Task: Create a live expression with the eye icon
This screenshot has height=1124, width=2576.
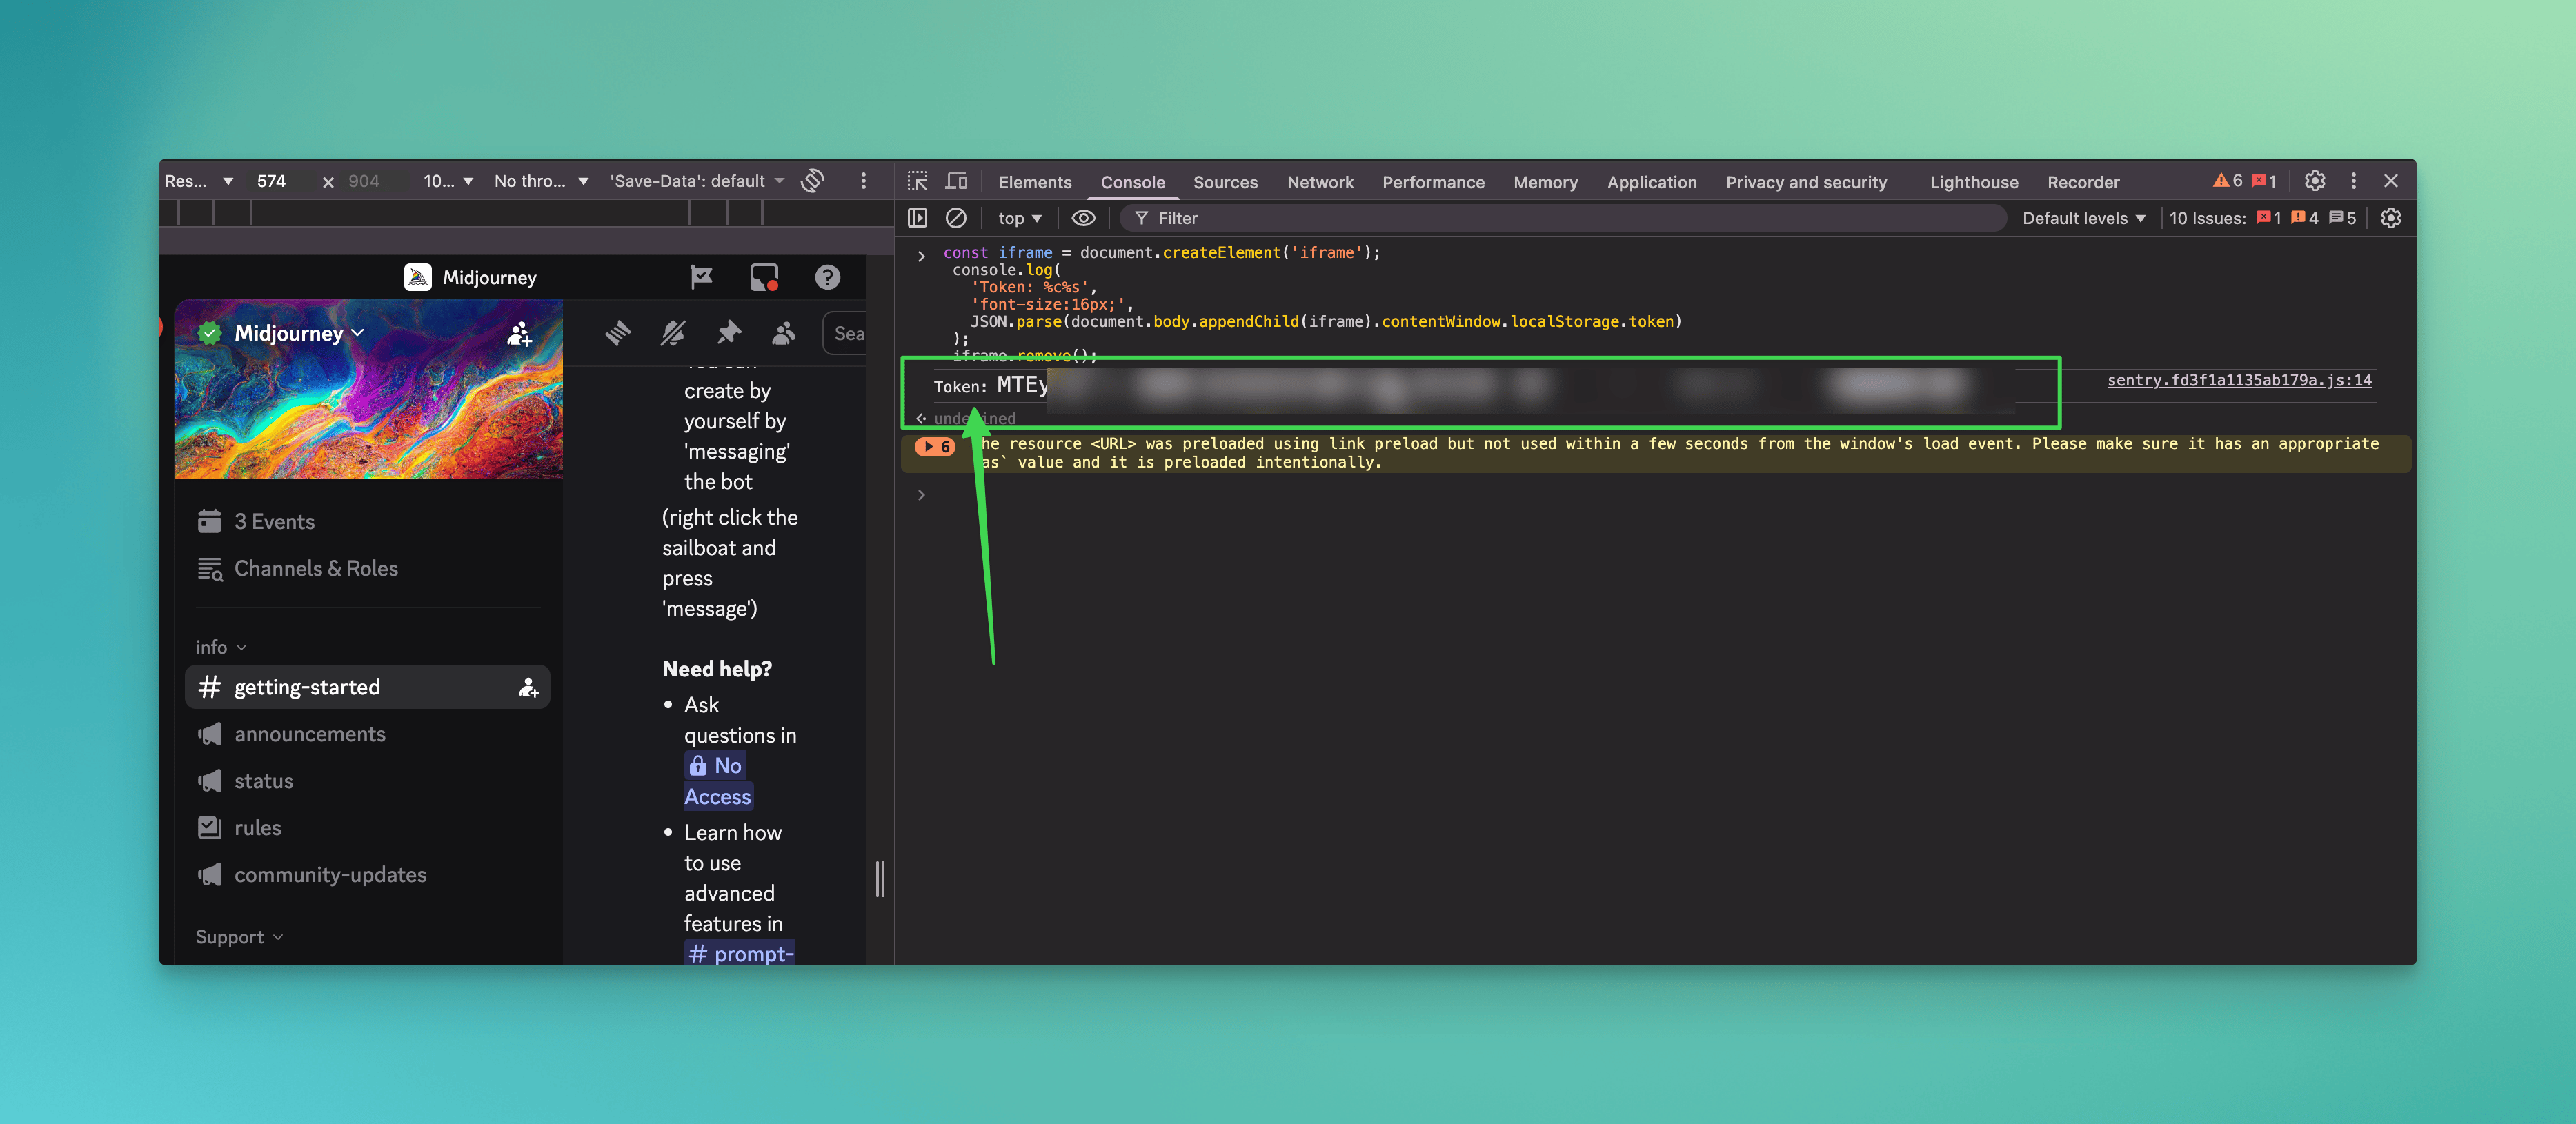Action: click(x=1083, y=217)
